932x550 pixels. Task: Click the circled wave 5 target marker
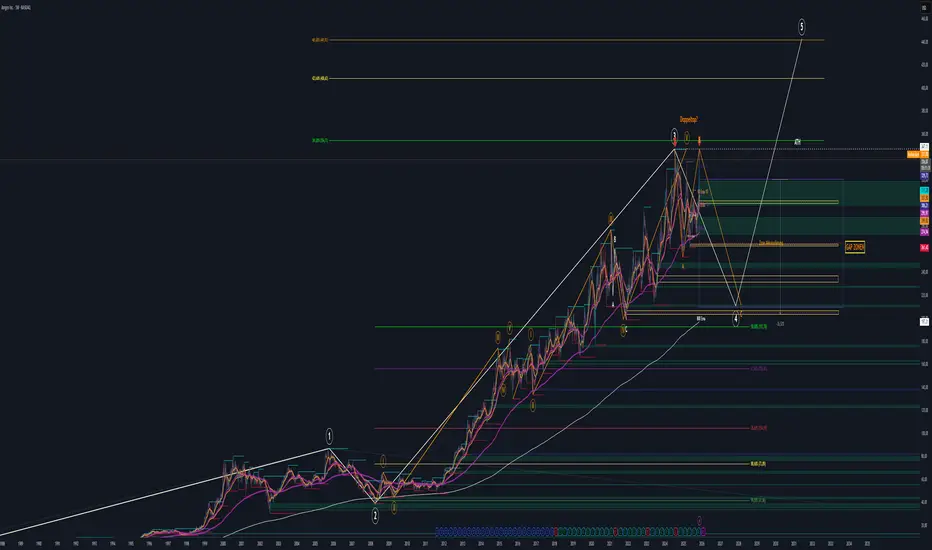801,26
